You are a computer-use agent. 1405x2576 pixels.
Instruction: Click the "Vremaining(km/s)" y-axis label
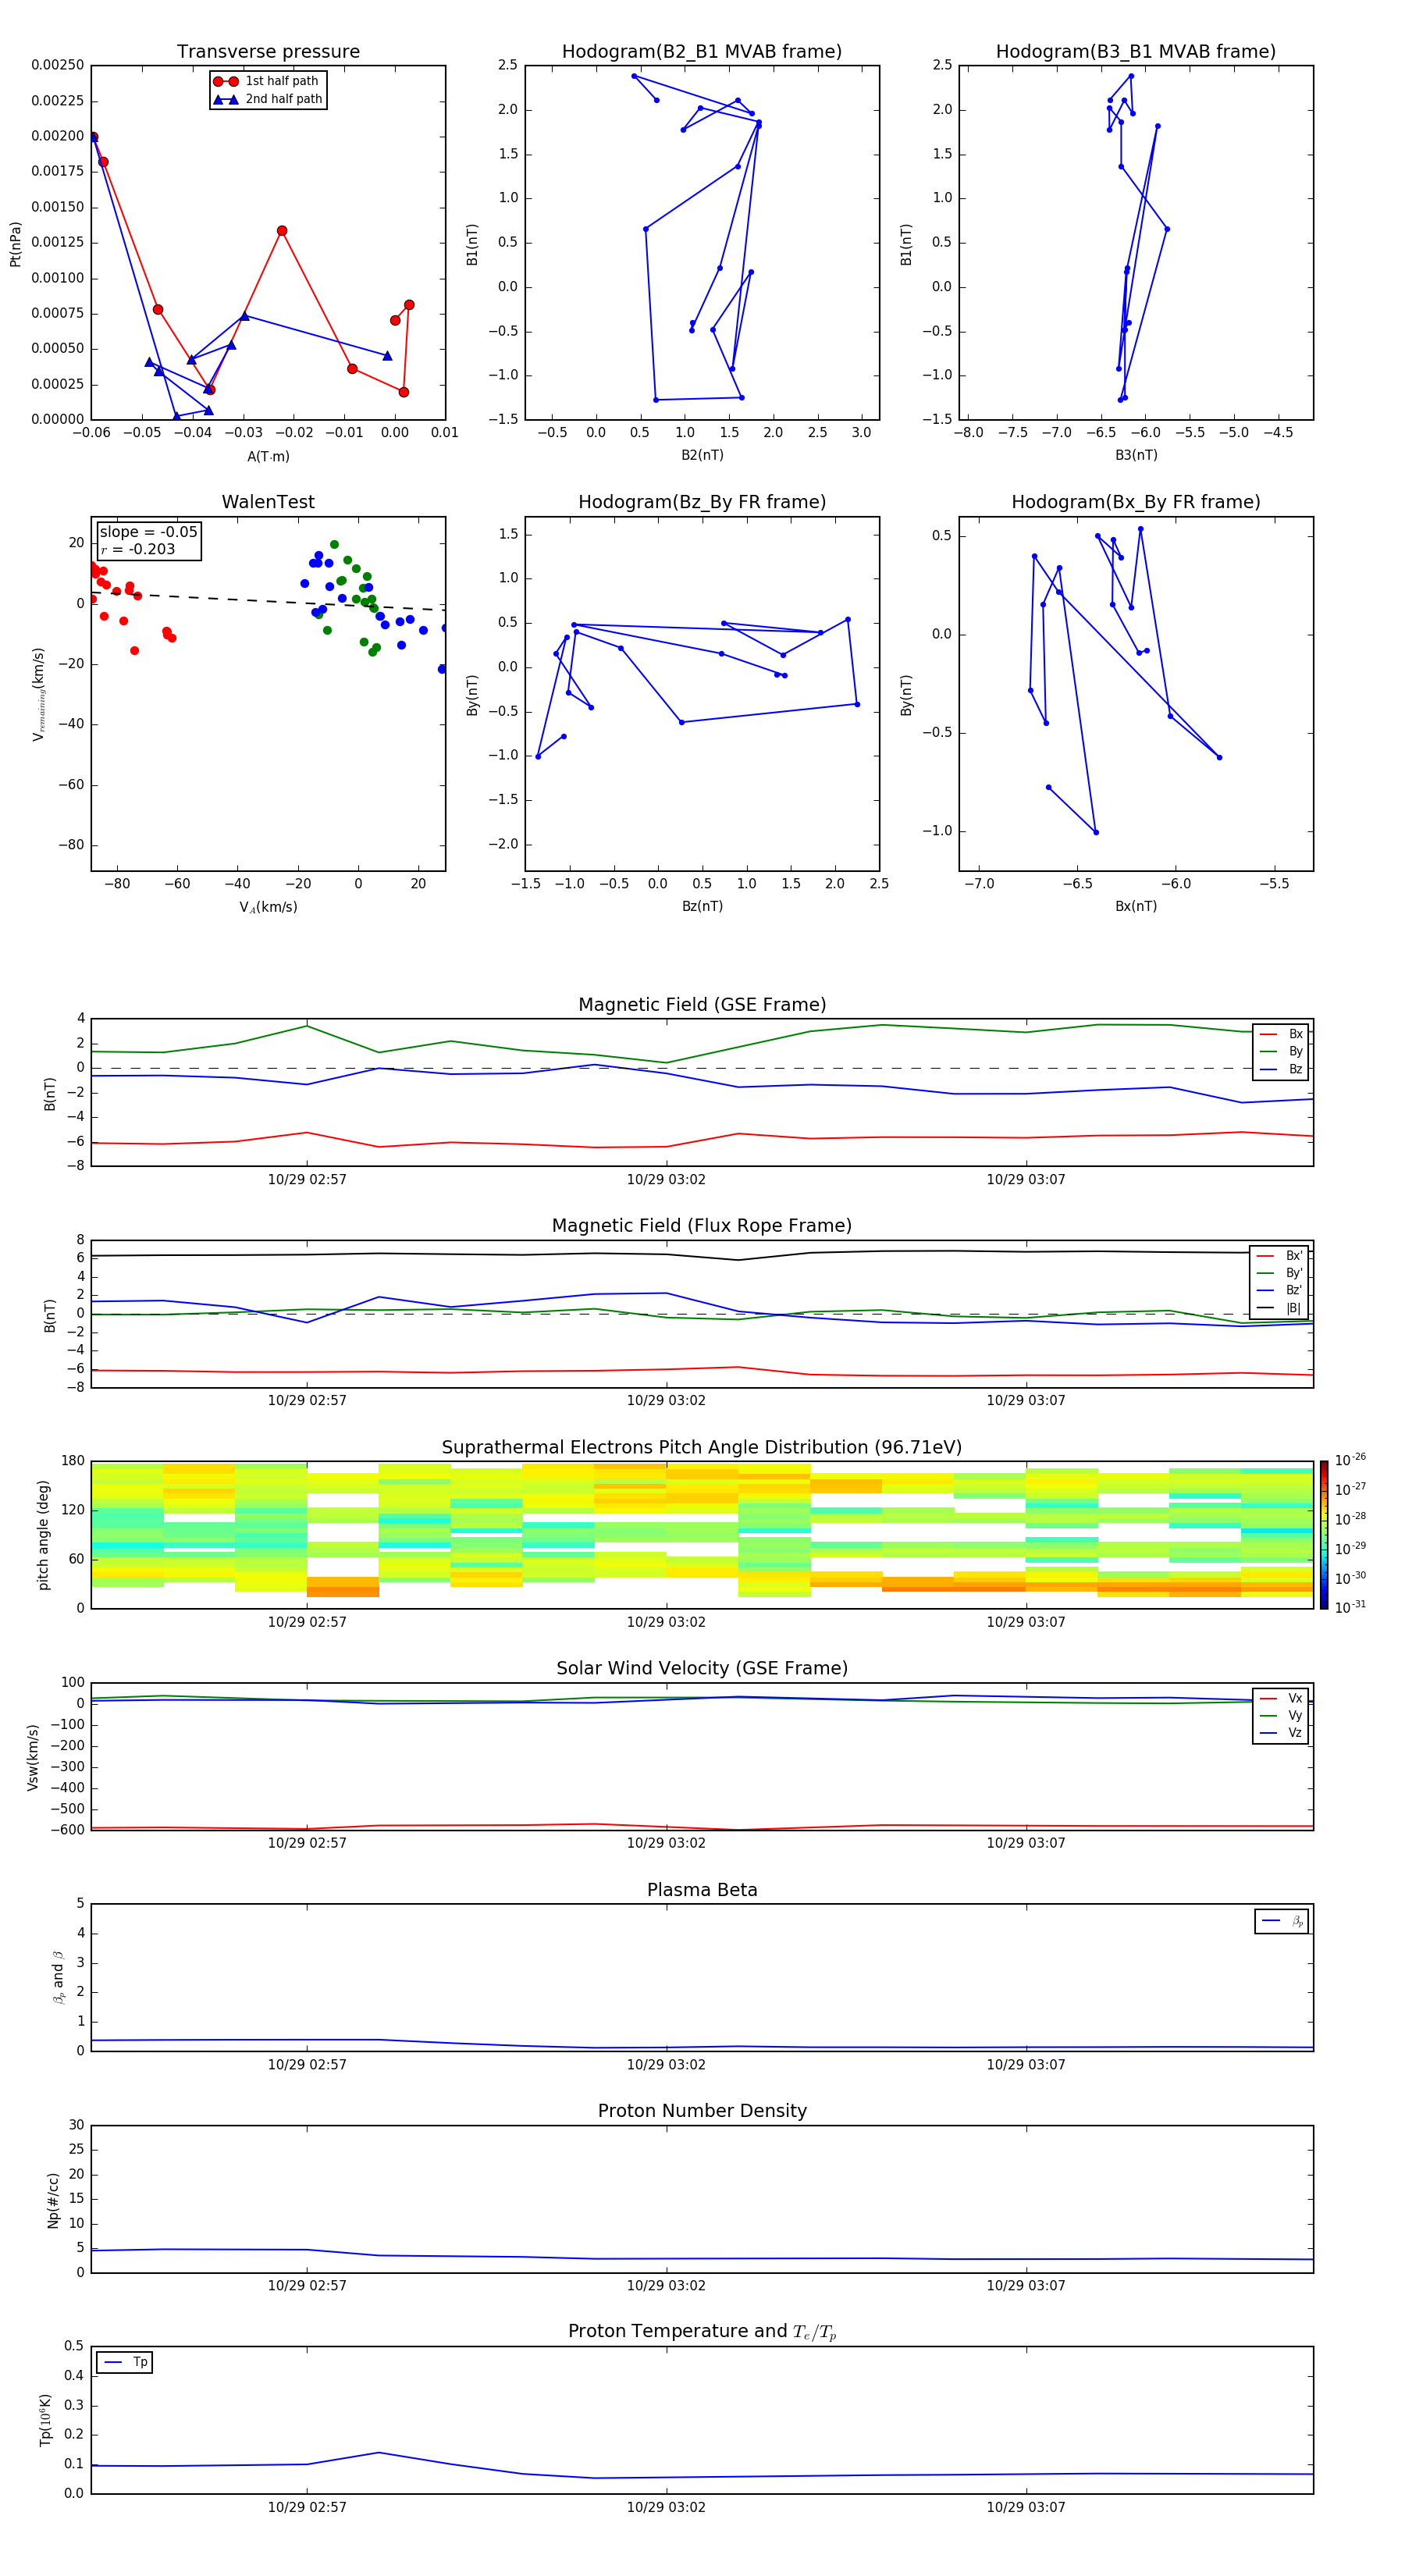tap(38, 694)
